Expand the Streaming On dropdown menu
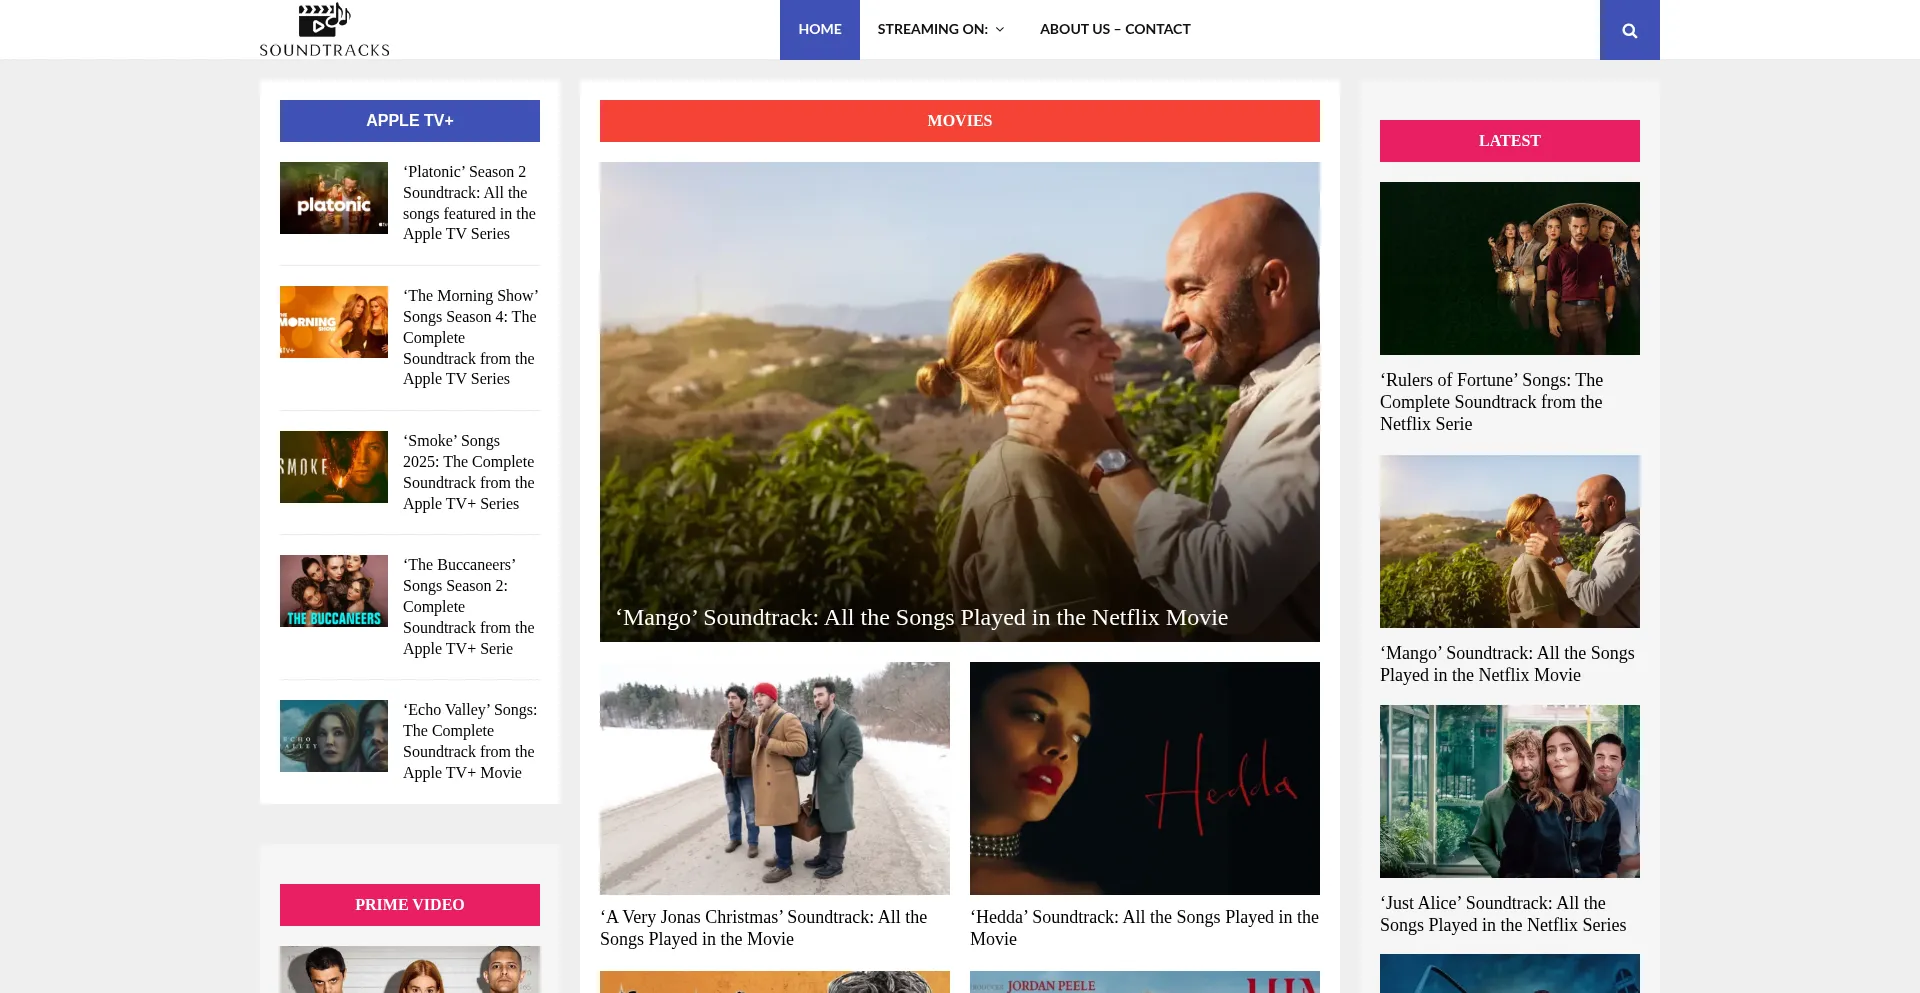 940,29
